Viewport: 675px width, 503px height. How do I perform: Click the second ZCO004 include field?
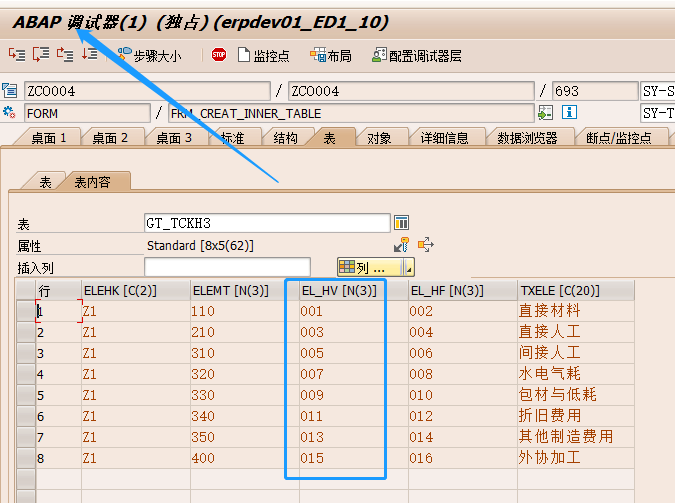pos(411,91)
